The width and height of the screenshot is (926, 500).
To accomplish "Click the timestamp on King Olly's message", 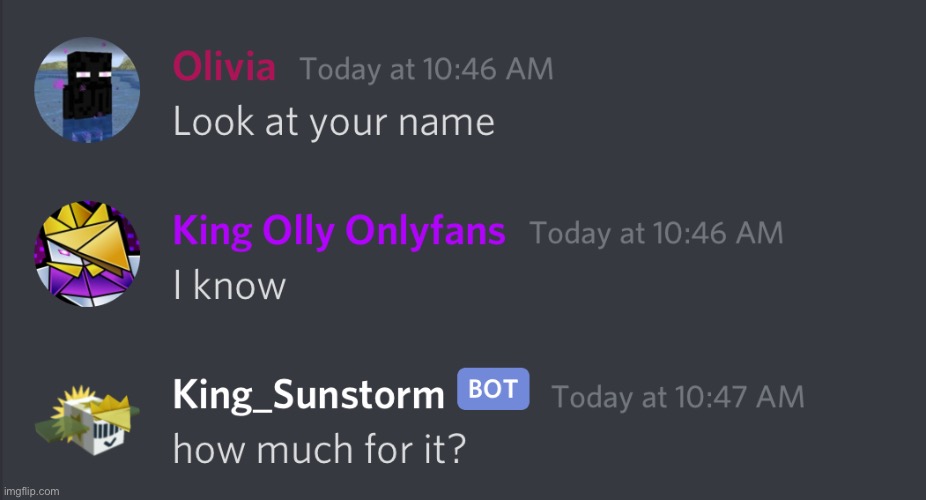I will pyautogui.click(x=657, y=233).
